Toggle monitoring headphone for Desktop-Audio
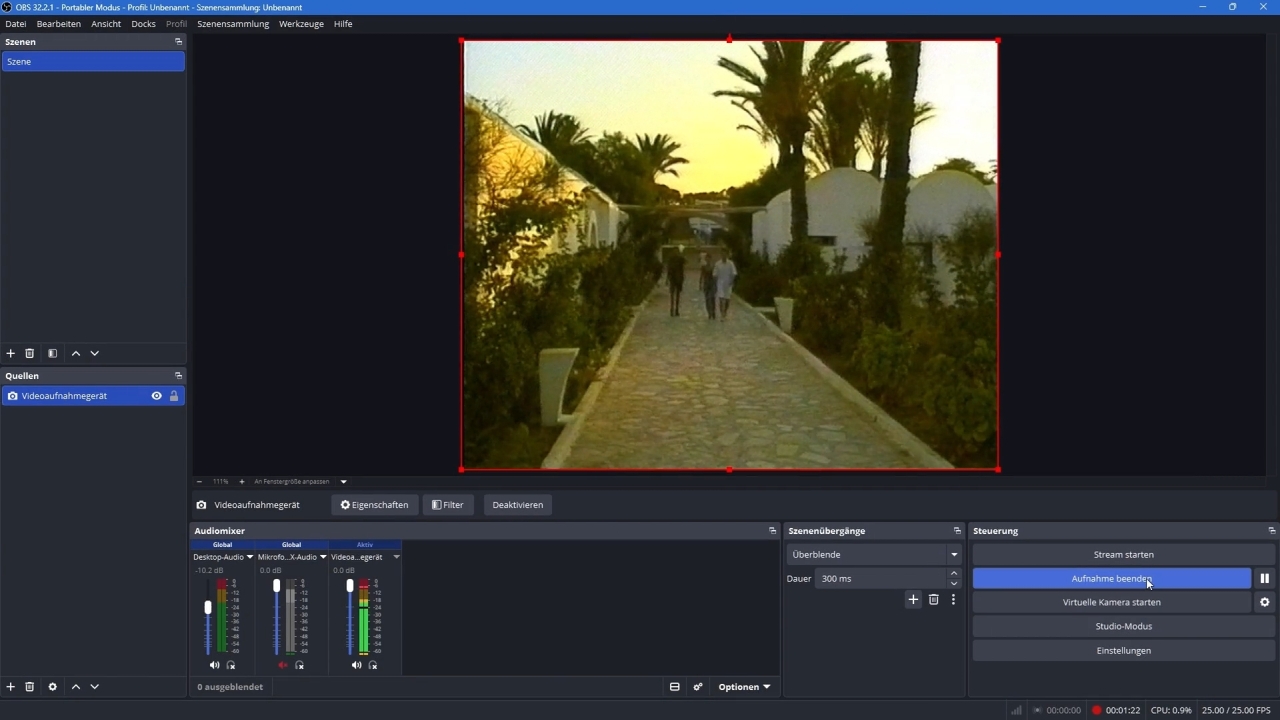The image size is (1280, 720). [x=231, y=665]
